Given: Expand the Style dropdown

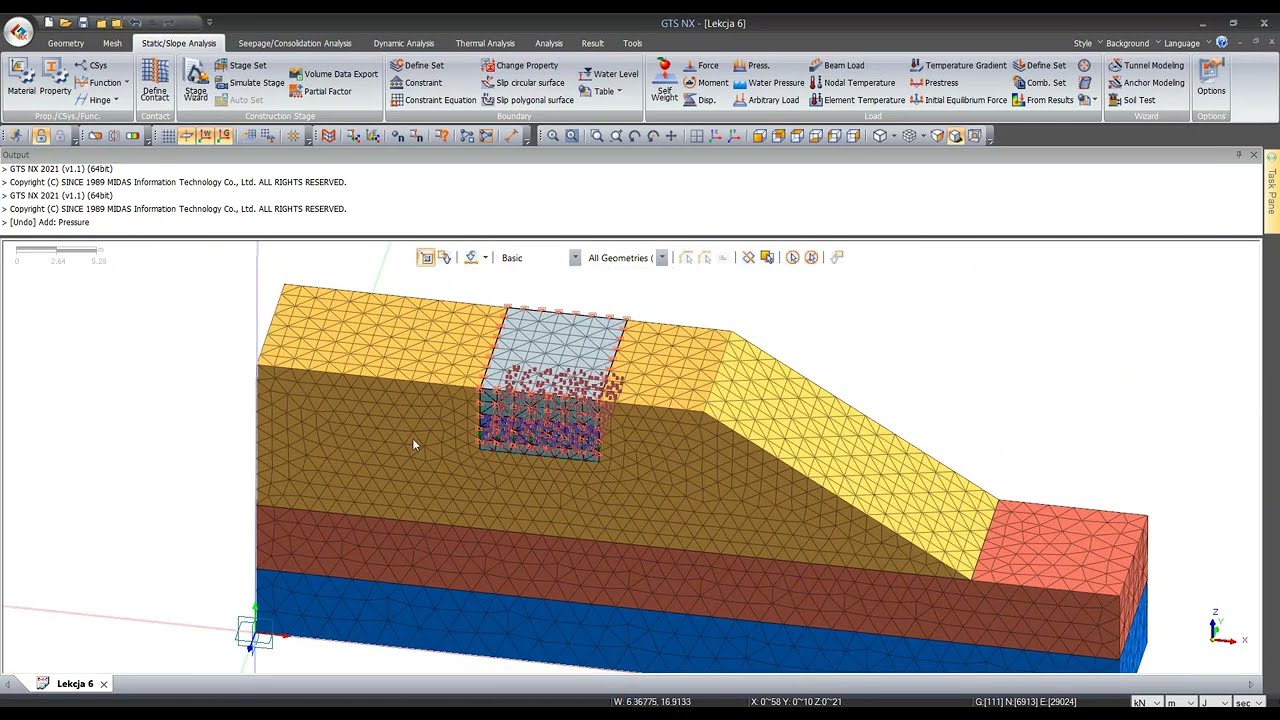Looking at the screenshot, I should (x=1088, y=43).
